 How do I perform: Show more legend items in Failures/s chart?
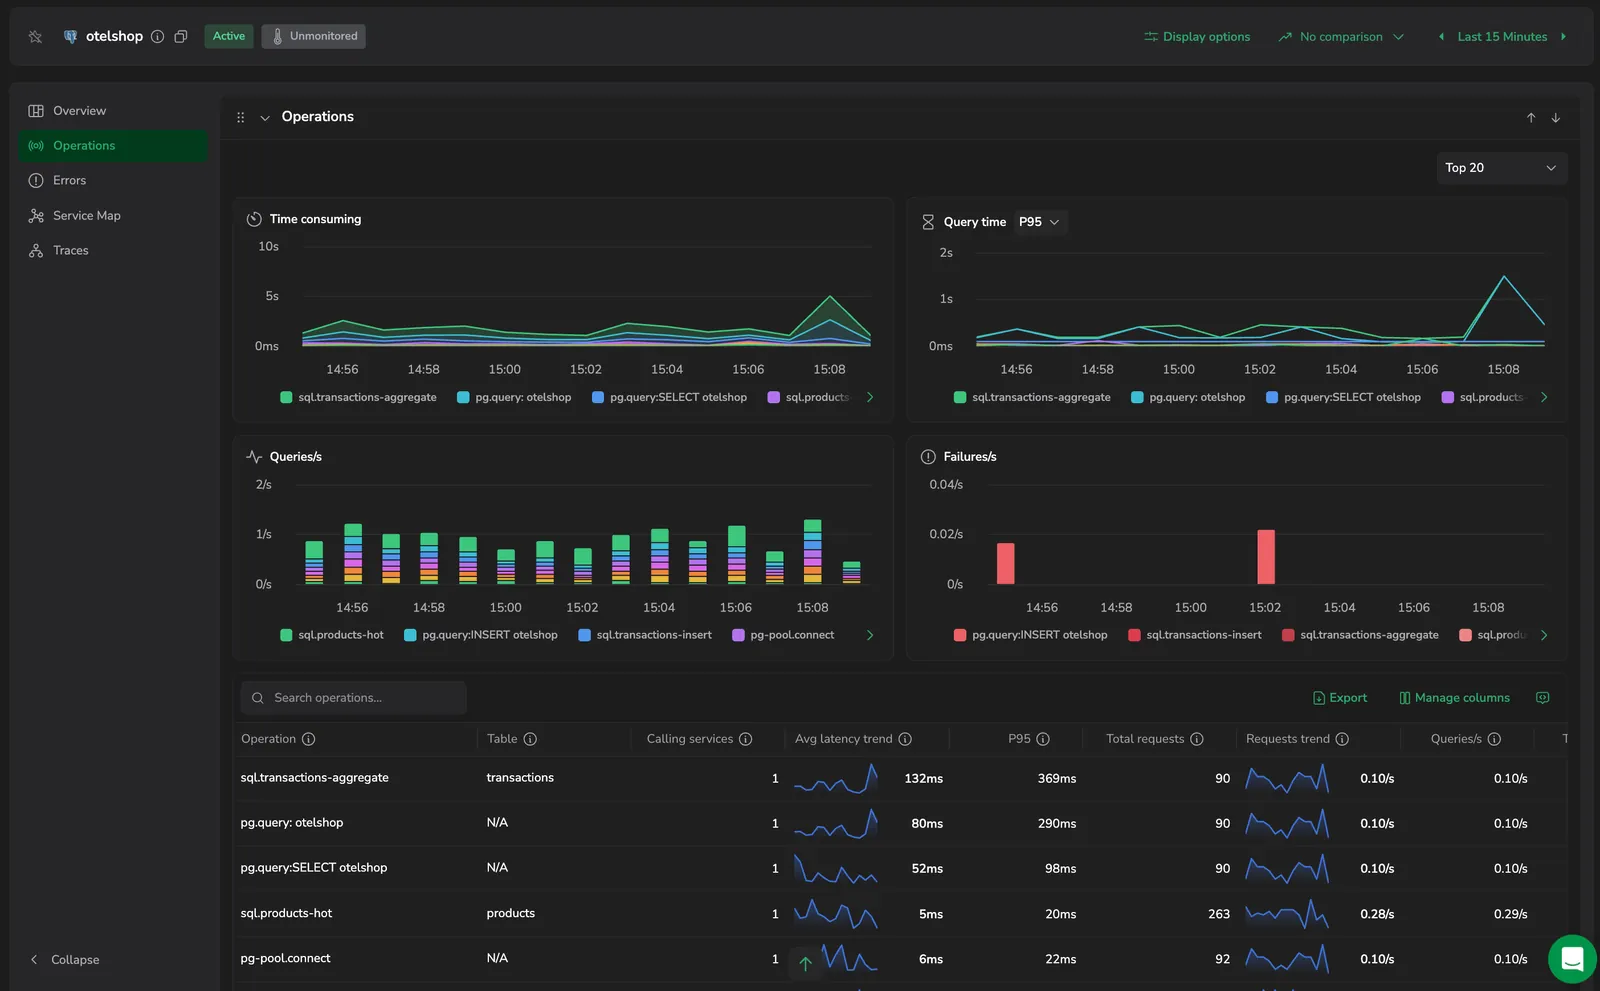(x=1544, y=635)
